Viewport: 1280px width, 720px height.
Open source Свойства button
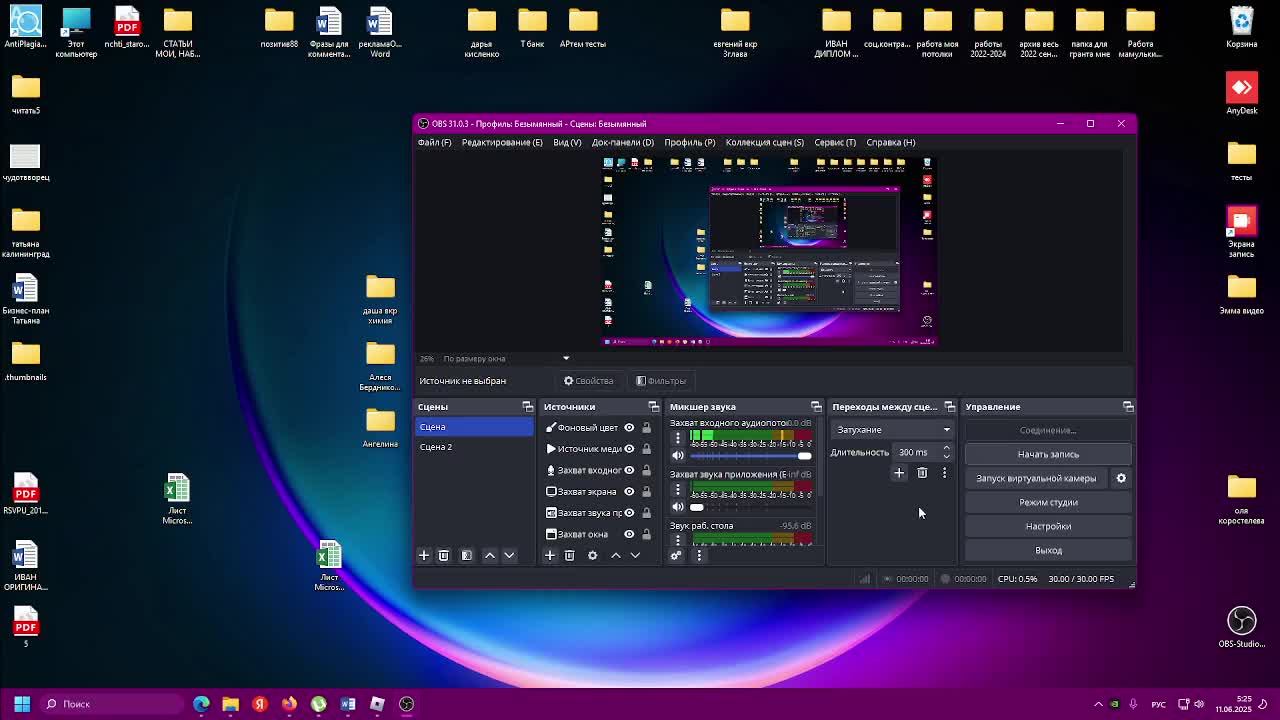tap(589, 381)
